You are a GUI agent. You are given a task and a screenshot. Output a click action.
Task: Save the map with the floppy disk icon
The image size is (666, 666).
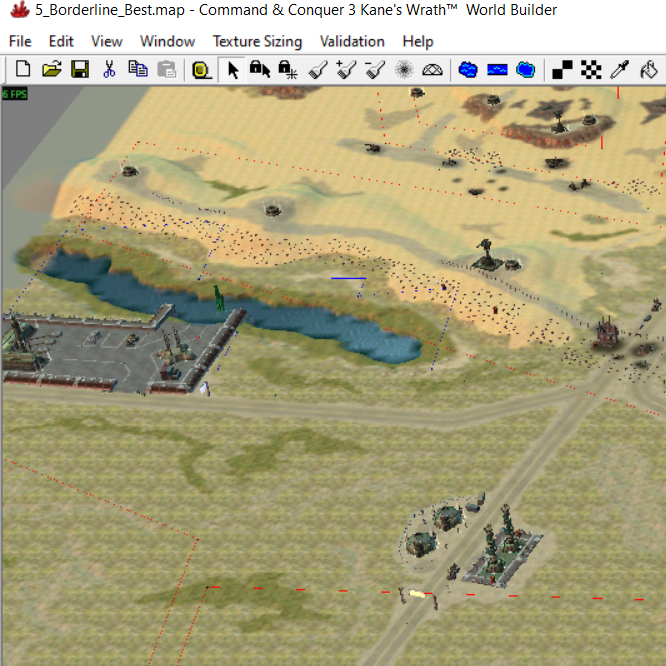(x=80, y=69)
